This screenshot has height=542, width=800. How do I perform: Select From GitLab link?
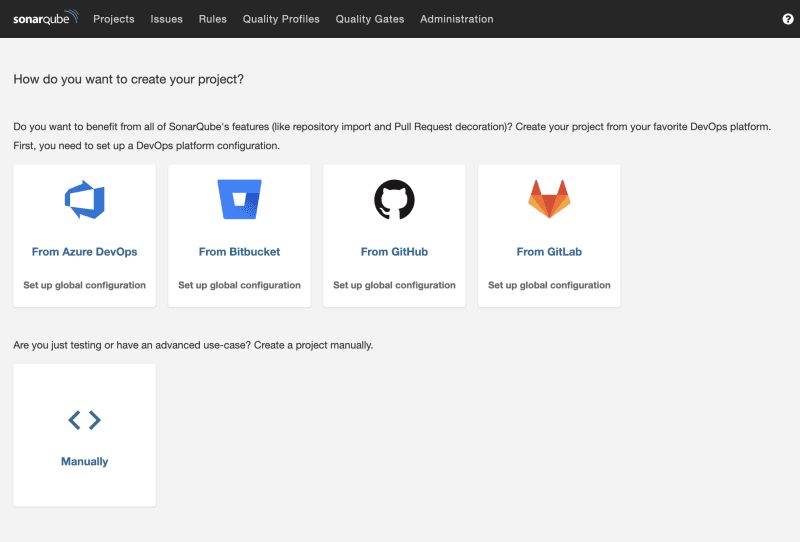(x=549, y=252)
